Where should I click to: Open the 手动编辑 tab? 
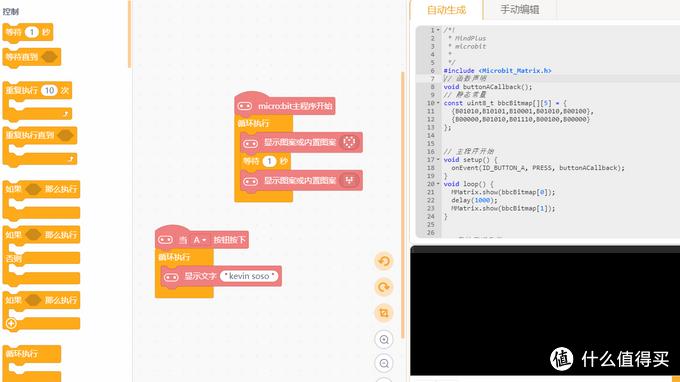(520, 10)
